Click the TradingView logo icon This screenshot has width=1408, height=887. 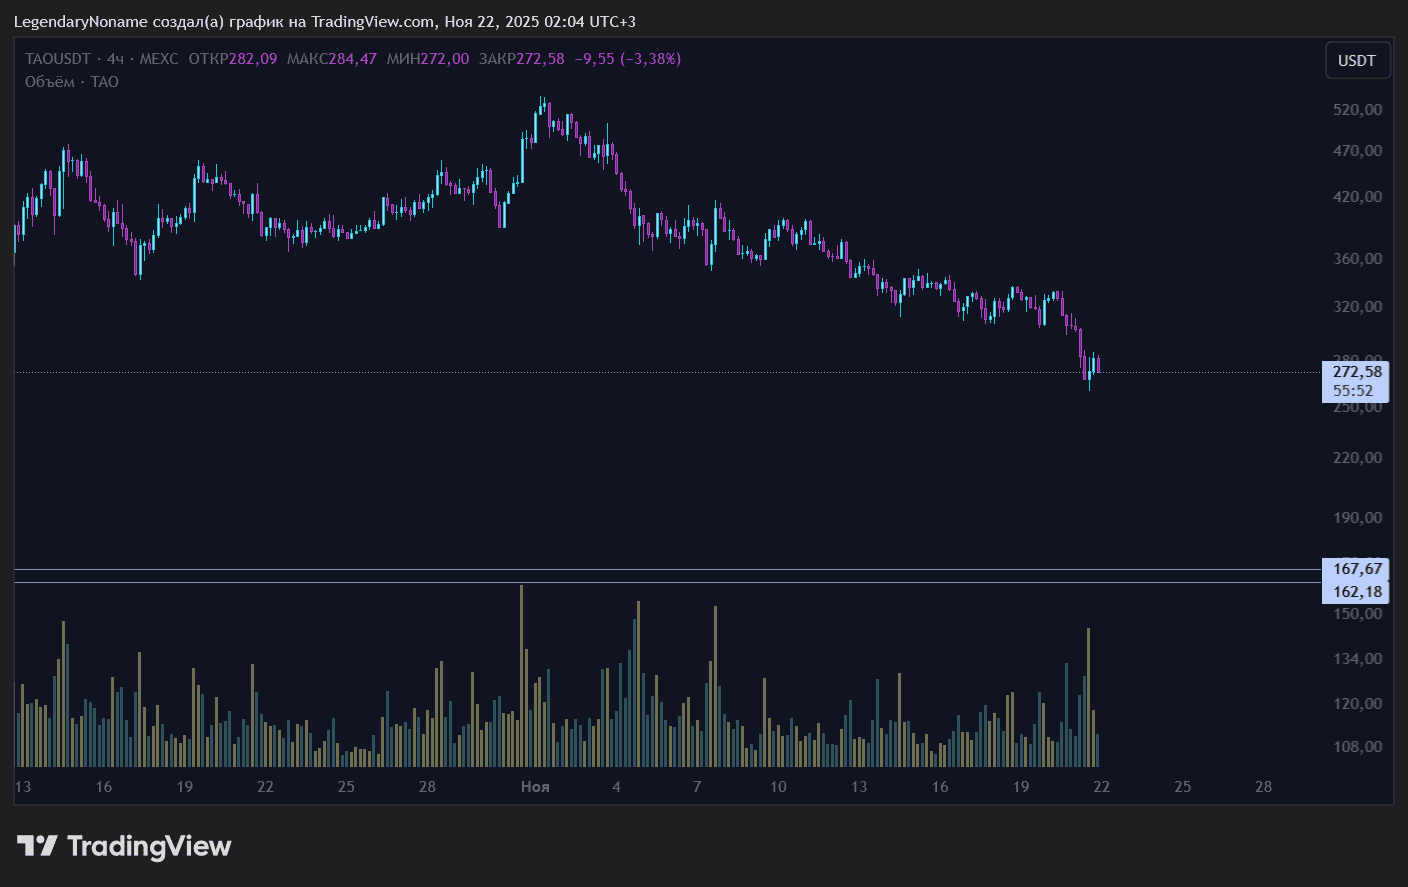pos(37,846)
